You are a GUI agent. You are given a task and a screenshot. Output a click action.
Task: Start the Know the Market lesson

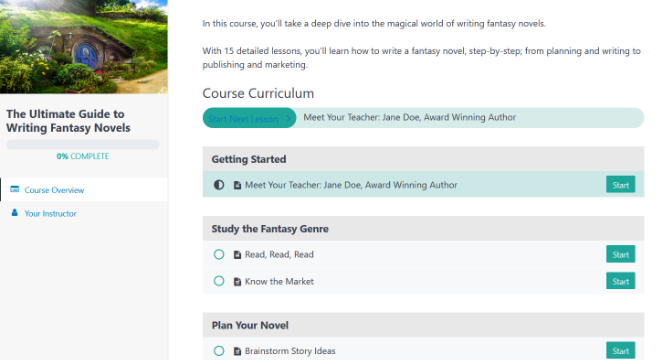620,281
